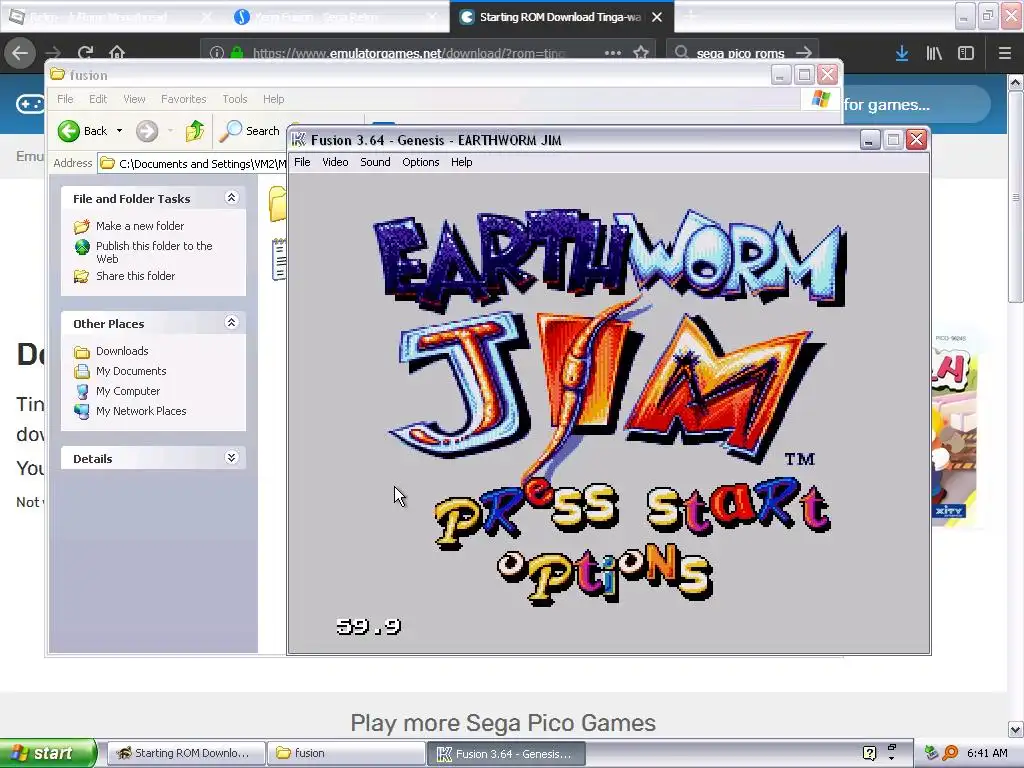Viewport: 1024px width, 768px height.
Task: Click Publish this folder to the Web
Action: (154, 252)
